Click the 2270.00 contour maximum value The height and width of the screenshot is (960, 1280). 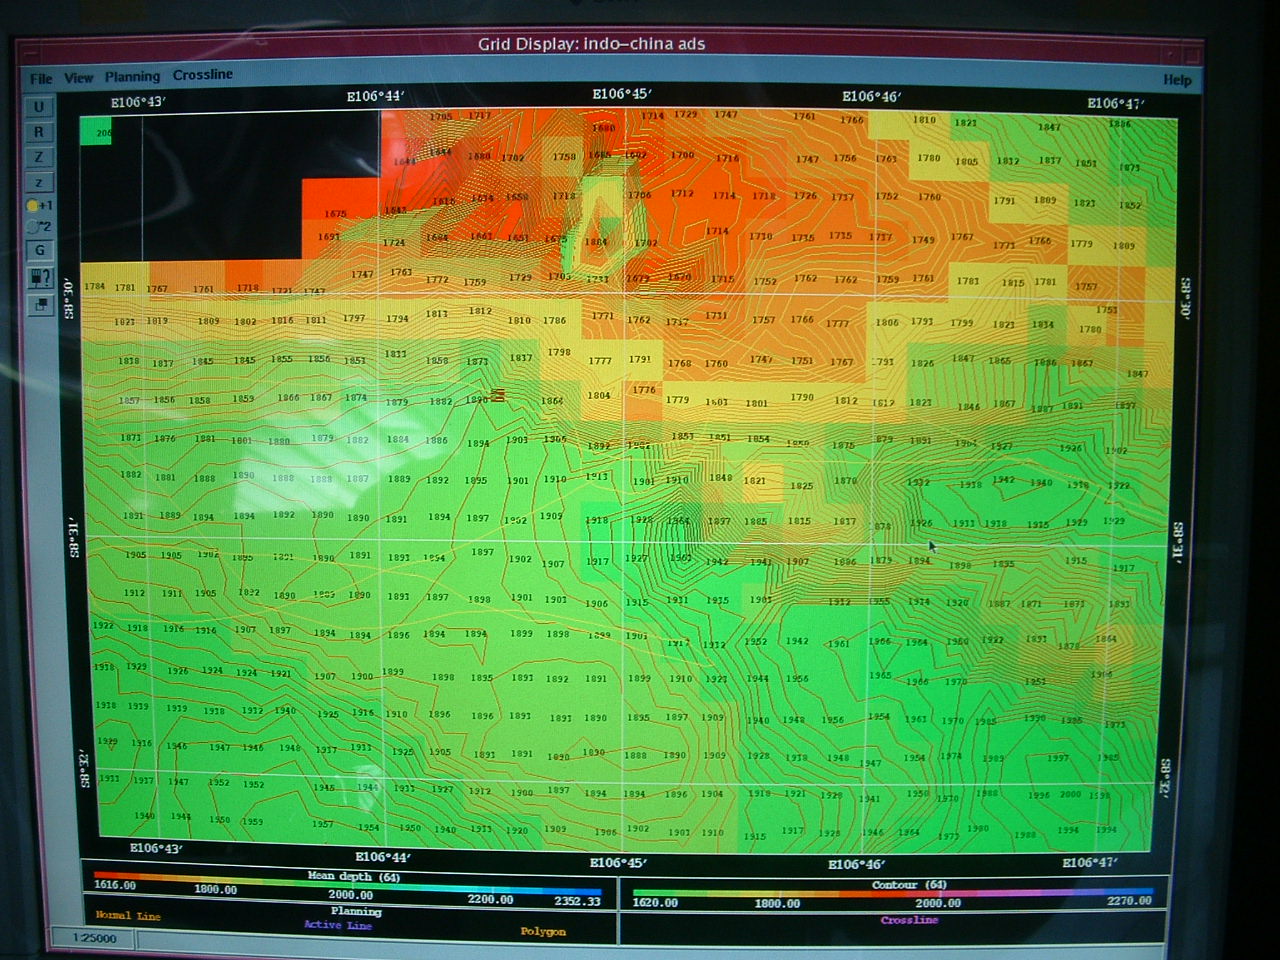(x=1129, y=901)
